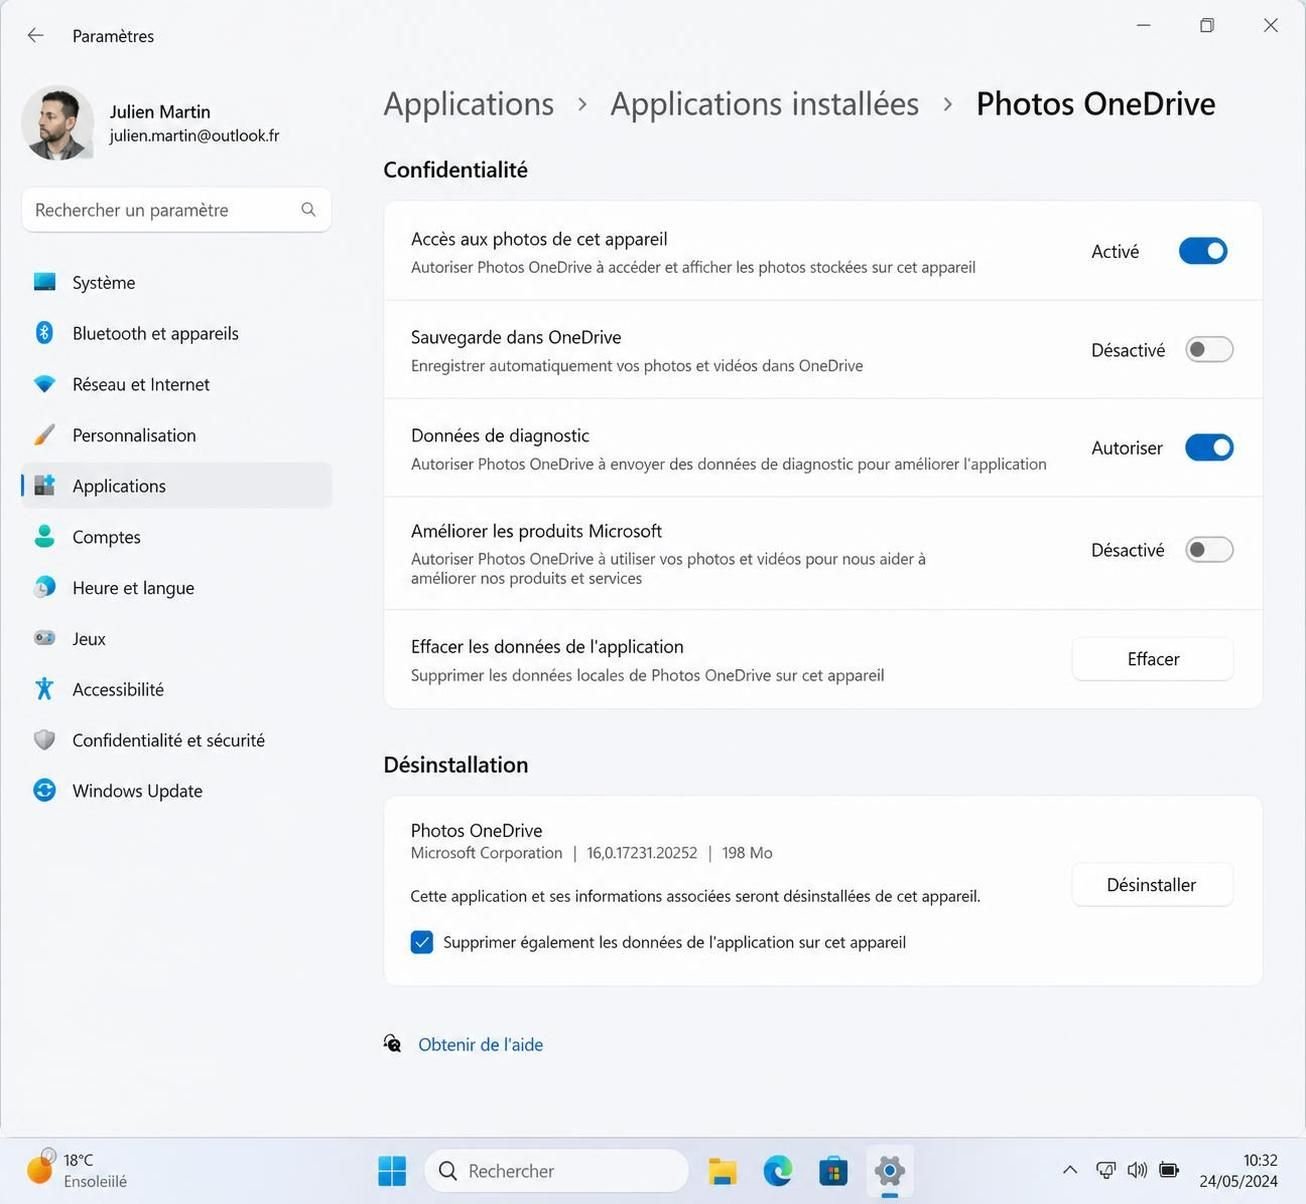
Task: Open Confidentialité et sécurité label in sidebar
Action: 168,740
